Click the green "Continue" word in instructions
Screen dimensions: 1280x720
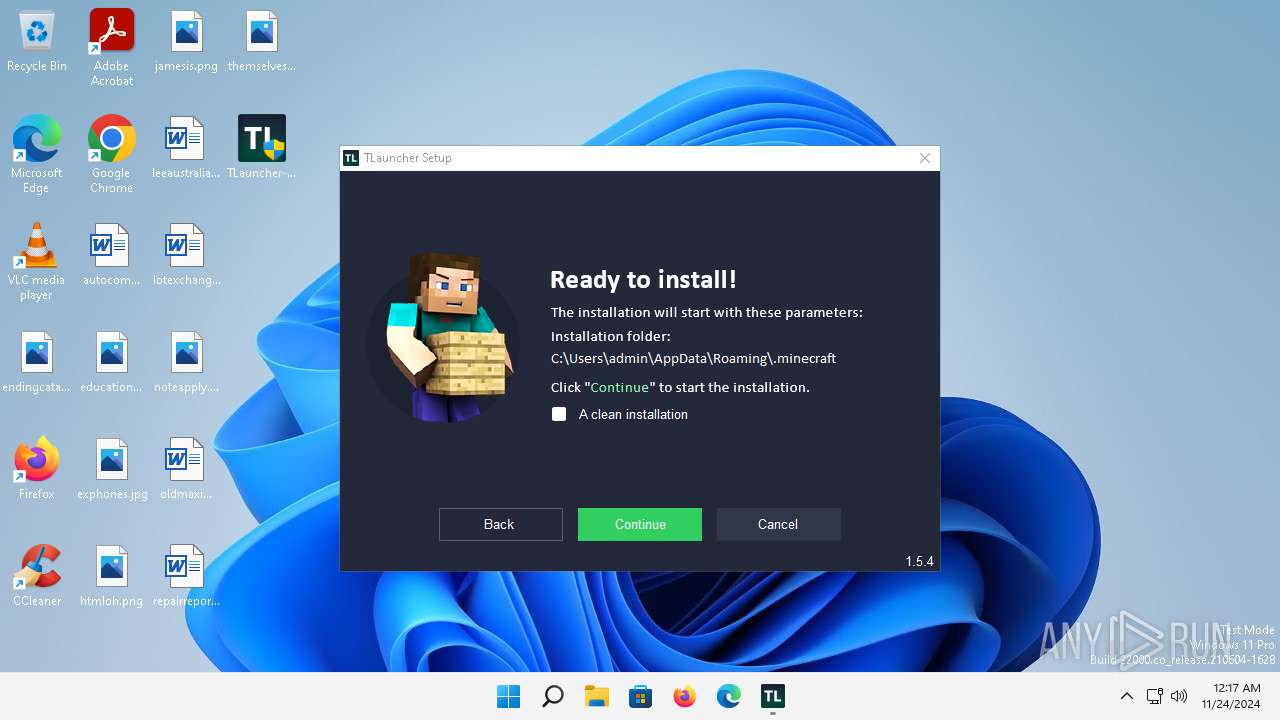(x=620, y=387)
